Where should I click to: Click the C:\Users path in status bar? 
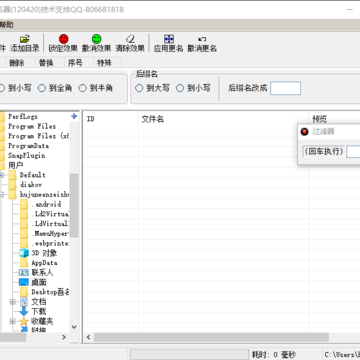click(x=342, y=355)
